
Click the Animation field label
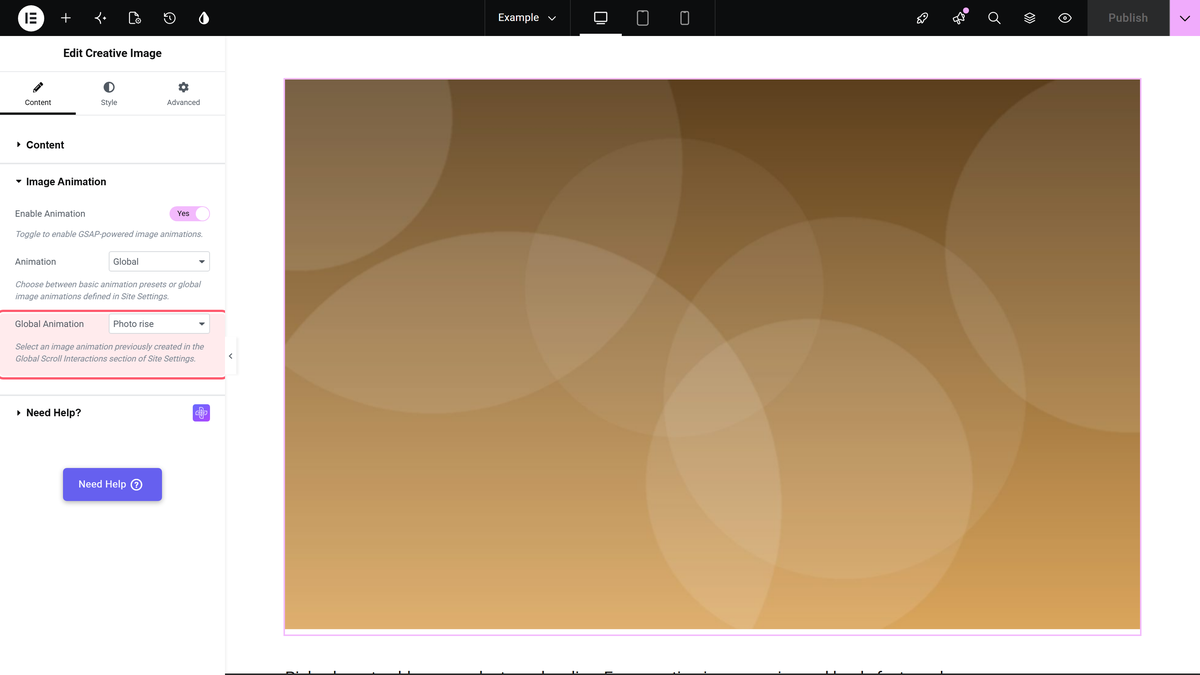(x=35, y=262)
